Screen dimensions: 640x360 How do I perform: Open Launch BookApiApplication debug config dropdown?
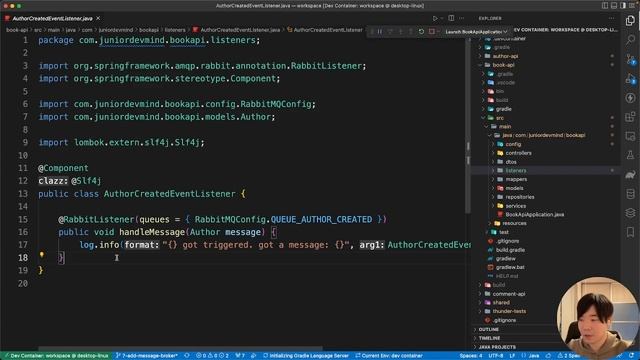coord(476,31)
